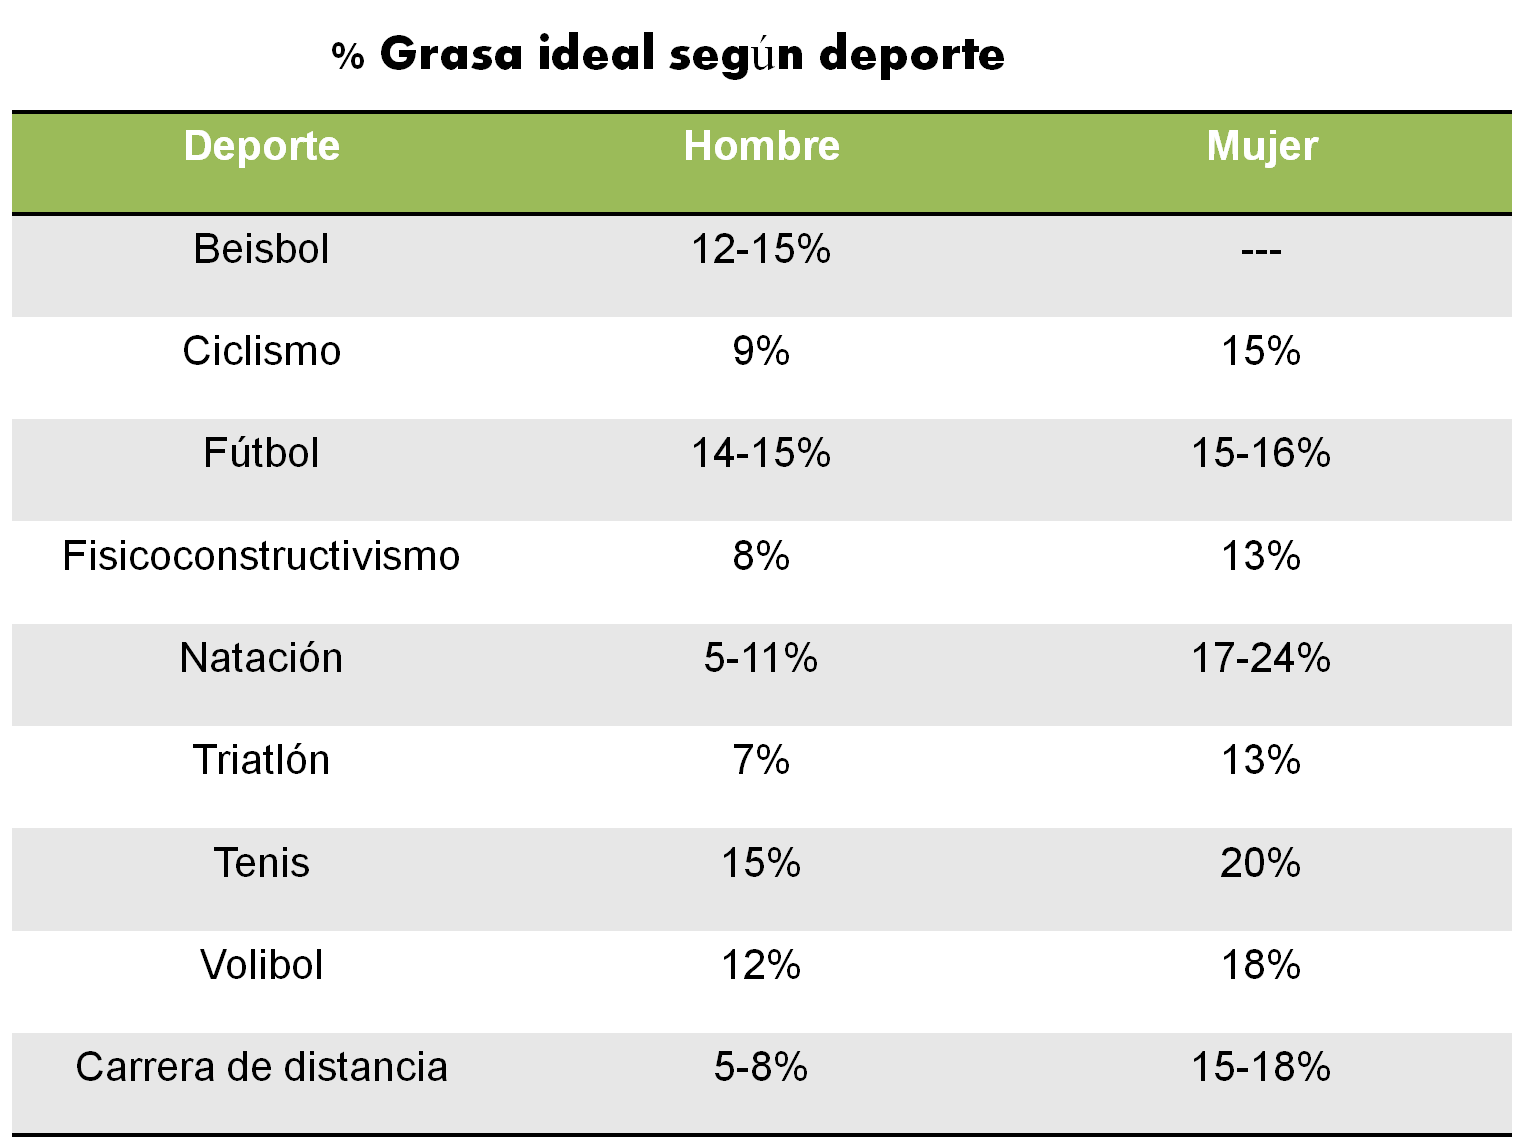The width and height of the screenshot is (1524, 1147).
Task: Click the 5-11% value for Natación men
Action: (761, 658)
